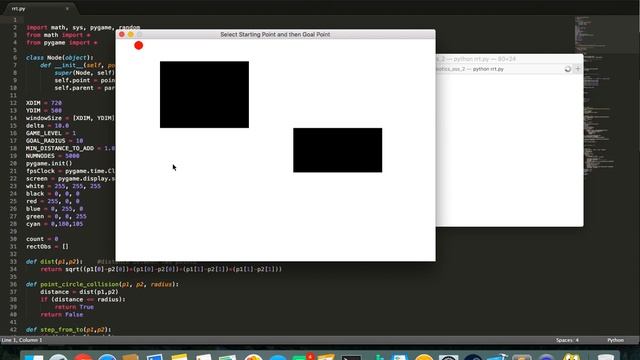Place cursor on 'def step_from_to(p1,p2):' line
The image size is (640, 360).
click(x=69, y=329)
